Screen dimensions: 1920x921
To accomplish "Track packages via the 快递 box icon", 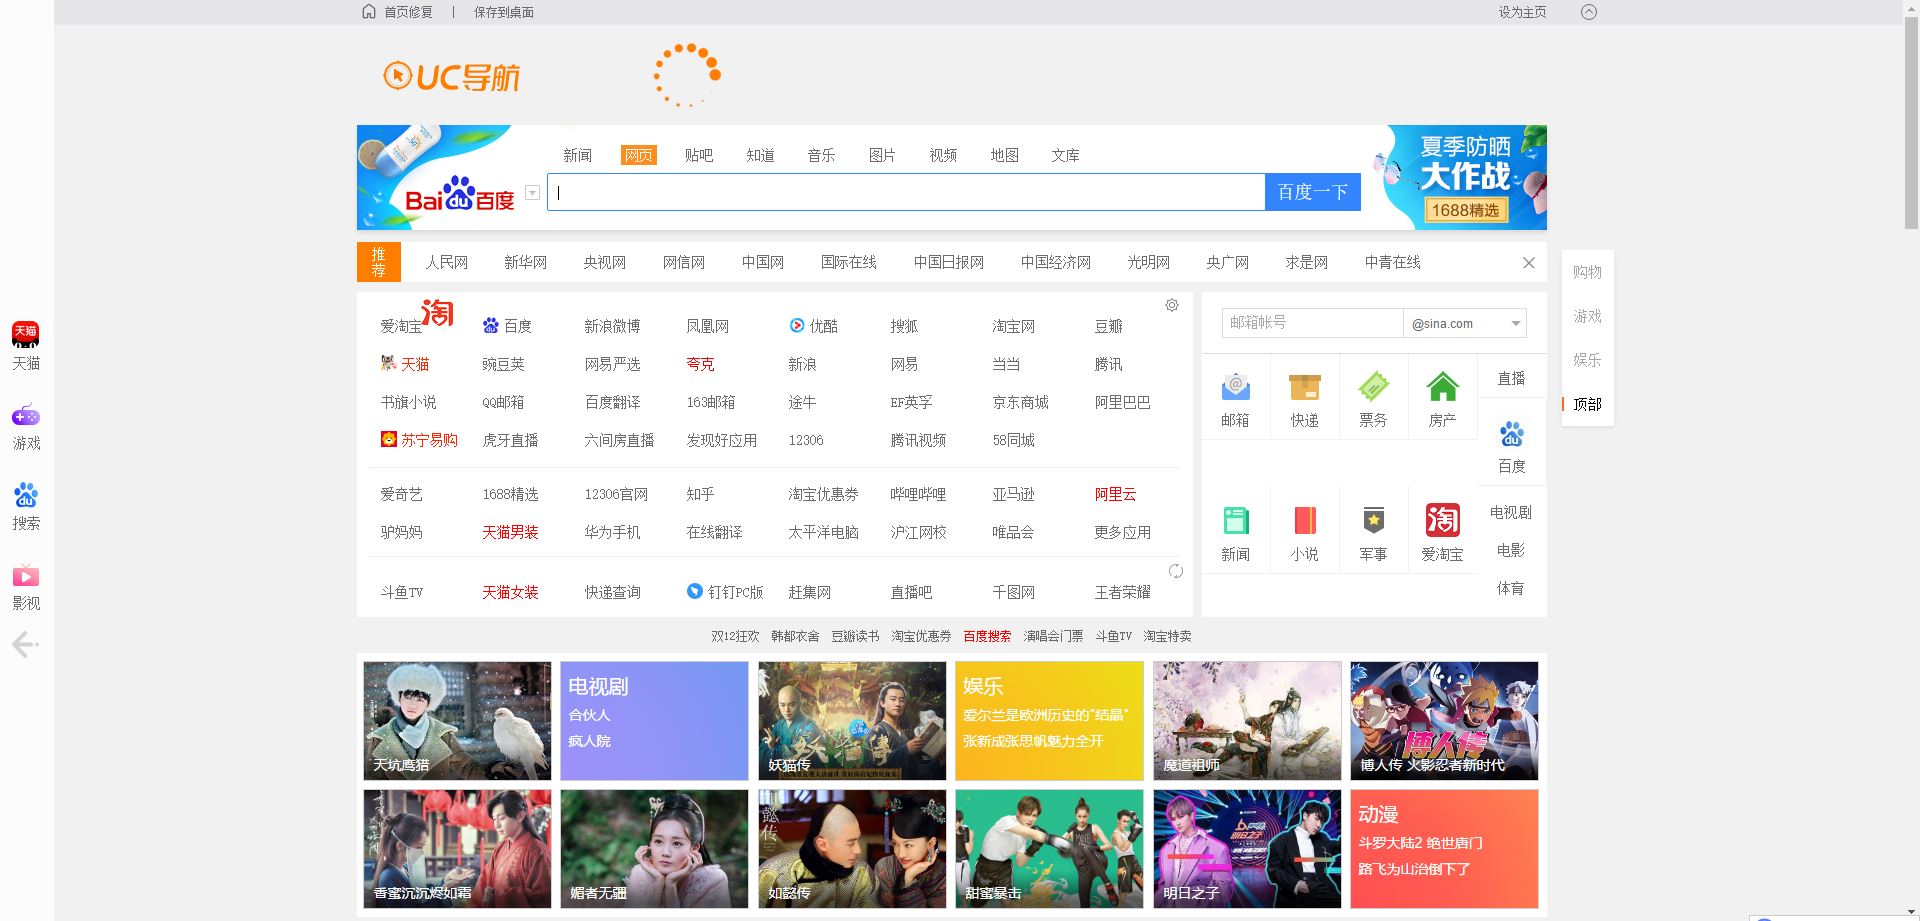I will point(1304,385).
